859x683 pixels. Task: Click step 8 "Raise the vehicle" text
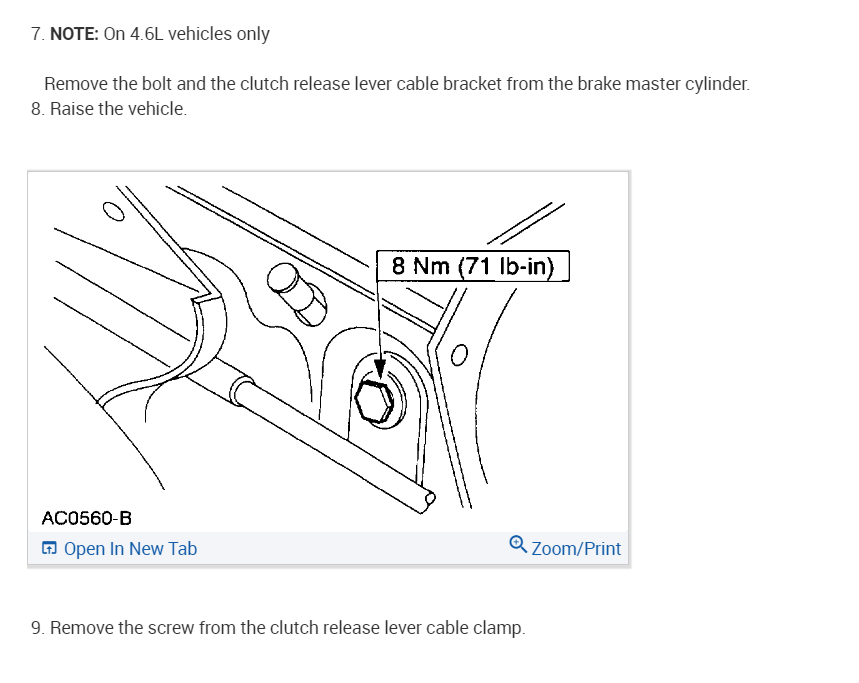click(118, 109)
